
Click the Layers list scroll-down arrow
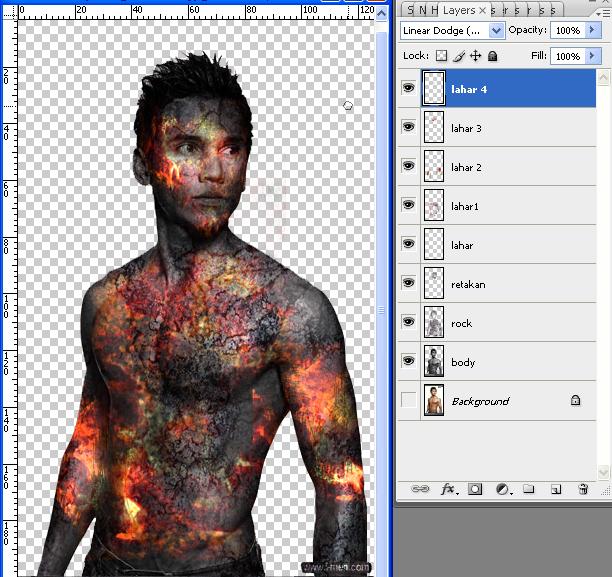click(603, 472)
